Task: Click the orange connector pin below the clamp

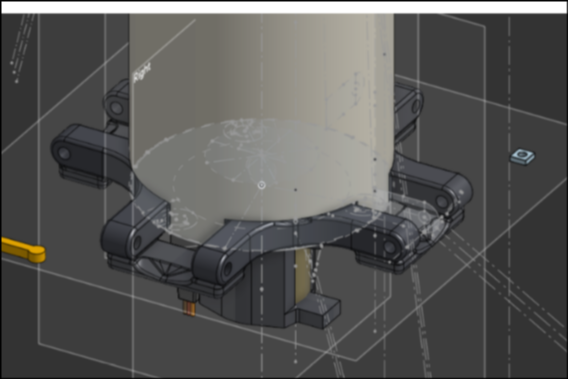Action: tap(189, 308)
